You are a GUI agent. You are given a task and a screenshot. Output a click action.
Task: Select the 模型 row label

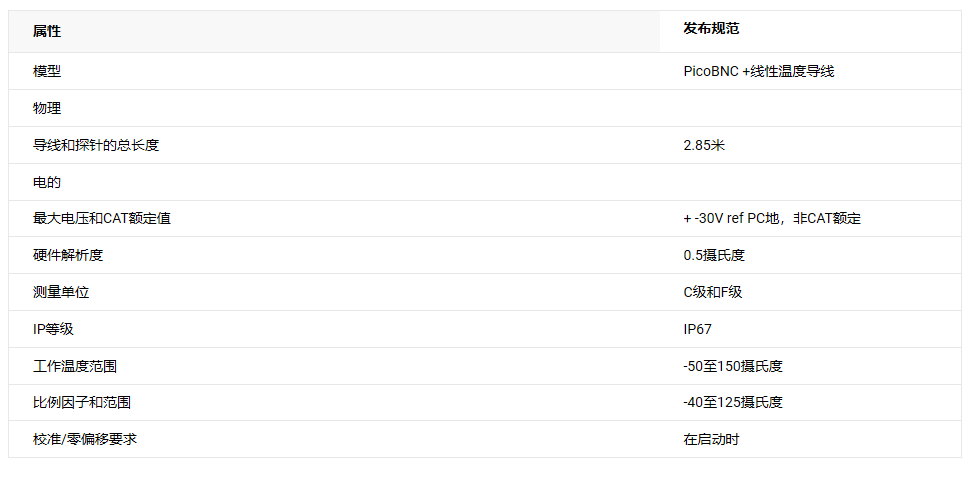coord(47,71)
